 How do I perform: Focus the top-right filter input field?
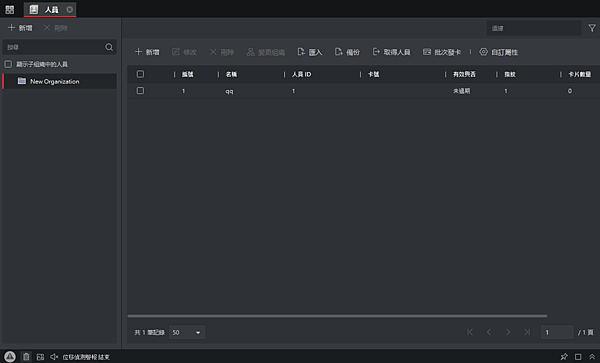click(534, 28)
